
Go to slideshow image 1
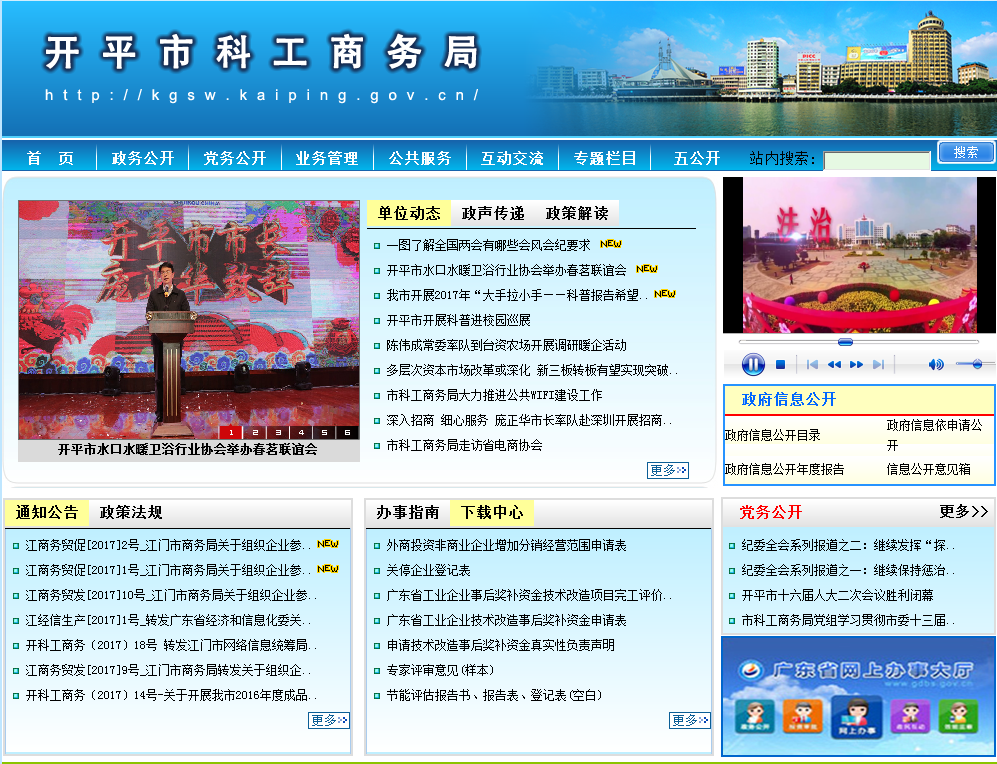point(231,432)
